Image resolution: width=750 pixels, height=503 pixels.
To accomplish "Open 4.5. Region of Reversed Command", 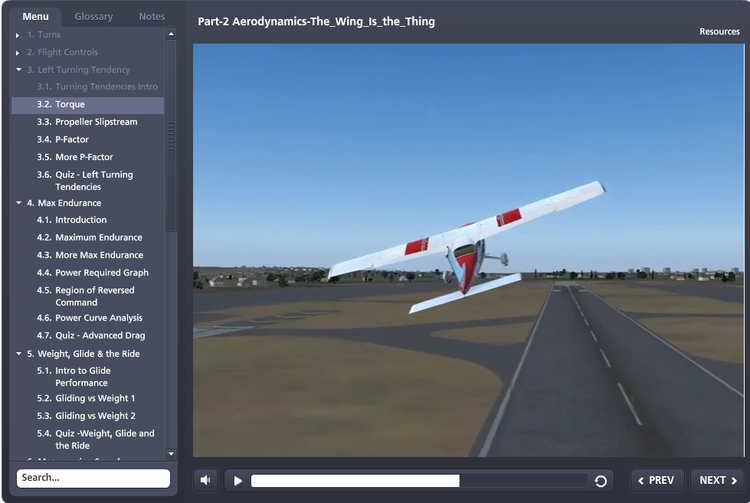I will 86,296.
